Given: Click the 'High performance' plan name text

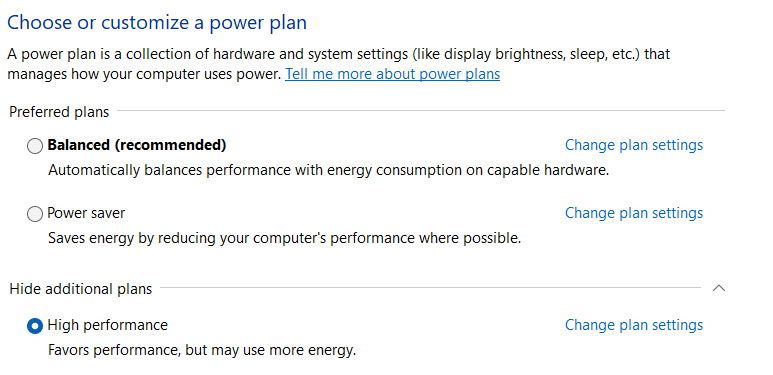Looking at the screenshot, I should [107, 325].
